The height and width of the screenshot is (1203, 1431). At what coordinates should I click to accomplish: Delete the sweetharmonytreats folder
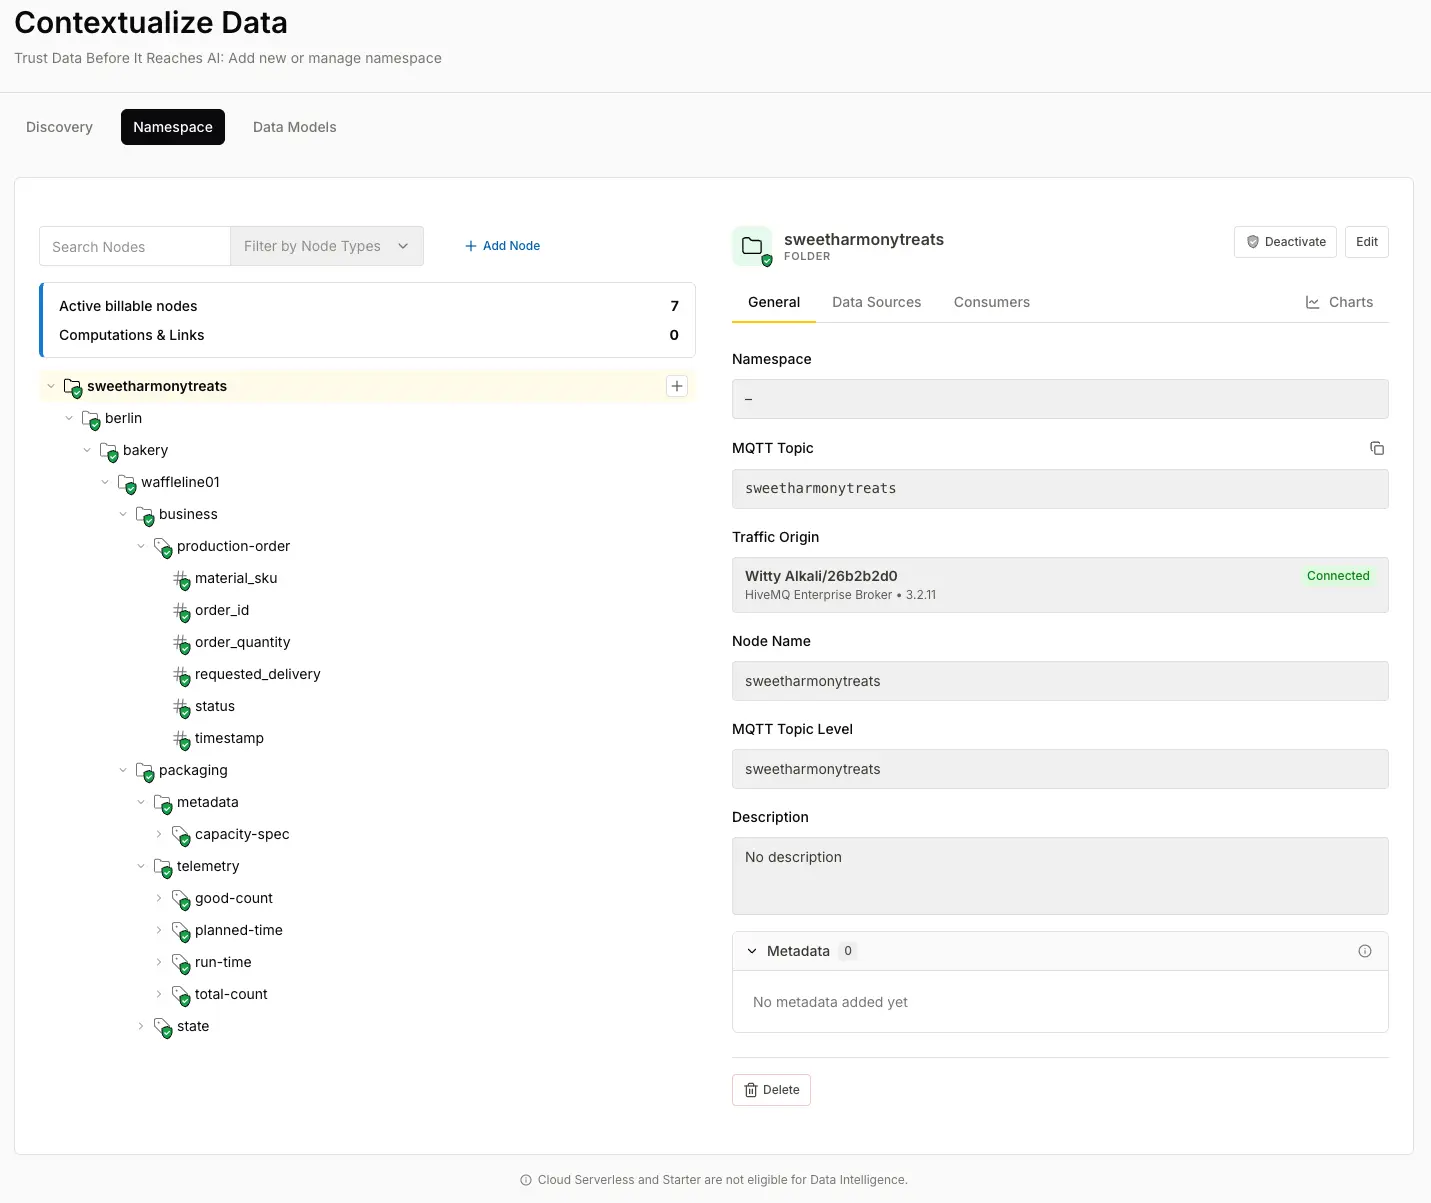click(x=771, y=1090)
